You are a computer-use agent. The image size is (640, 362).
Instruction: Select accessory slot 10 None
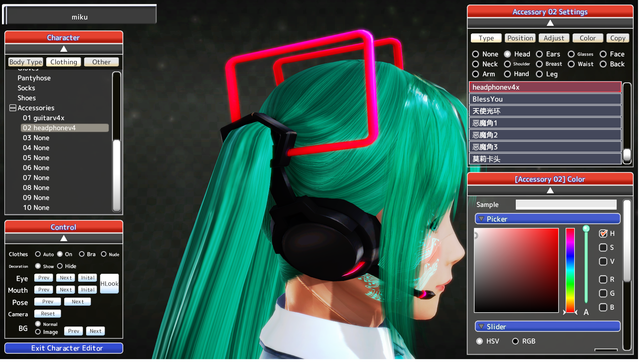click(x=36, y=208)
